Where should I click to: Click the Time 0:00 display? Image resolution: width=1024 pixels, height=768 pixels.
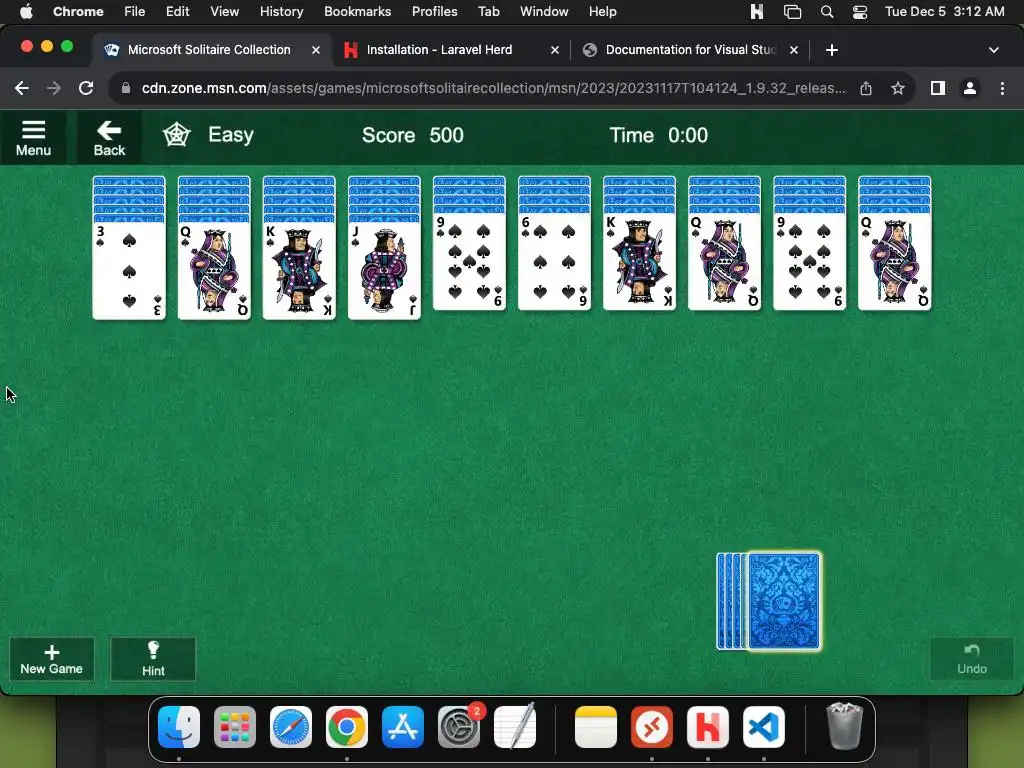tap(658, 135)
